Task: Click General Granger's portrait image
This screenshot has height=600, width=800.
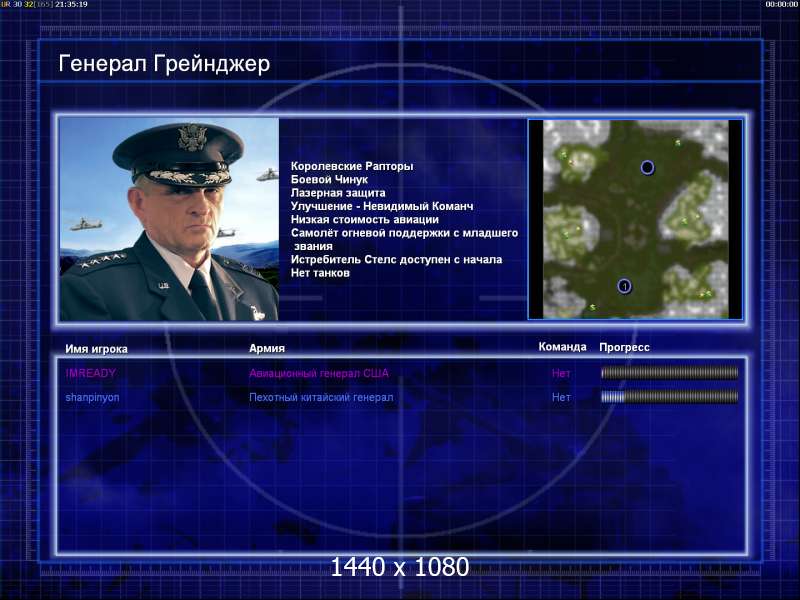Action: point(169,219)
